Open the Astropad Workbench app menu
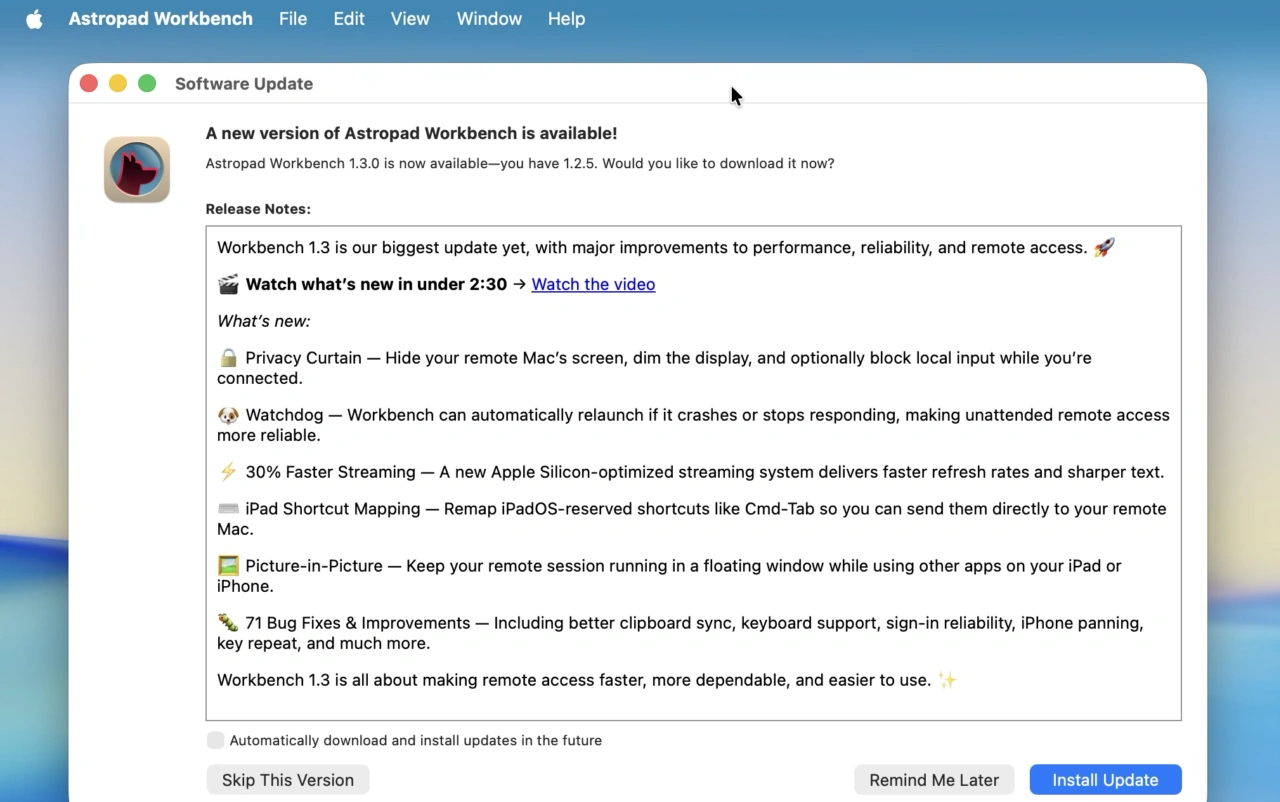Image resolution: width=1280 pixels, height=802 pixels. pyautogui.click(x=160, y=19)
